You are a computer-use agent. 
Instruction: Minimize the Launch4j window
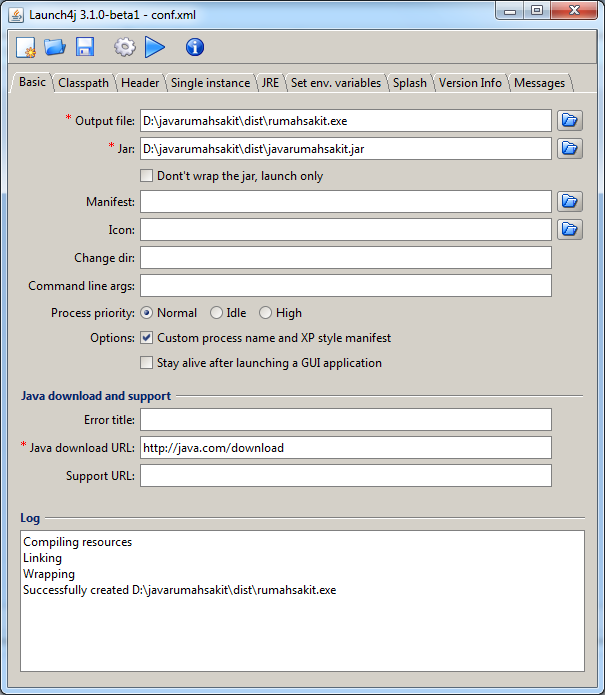[x=510, y=11]
